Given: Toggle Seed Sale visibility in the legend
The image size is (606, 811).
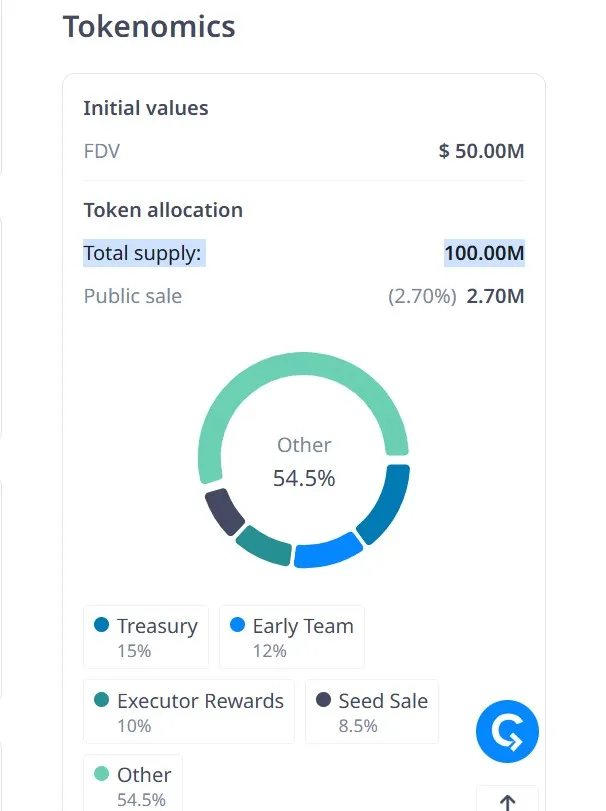Looking at the screenshot, I should pos(371,711).
